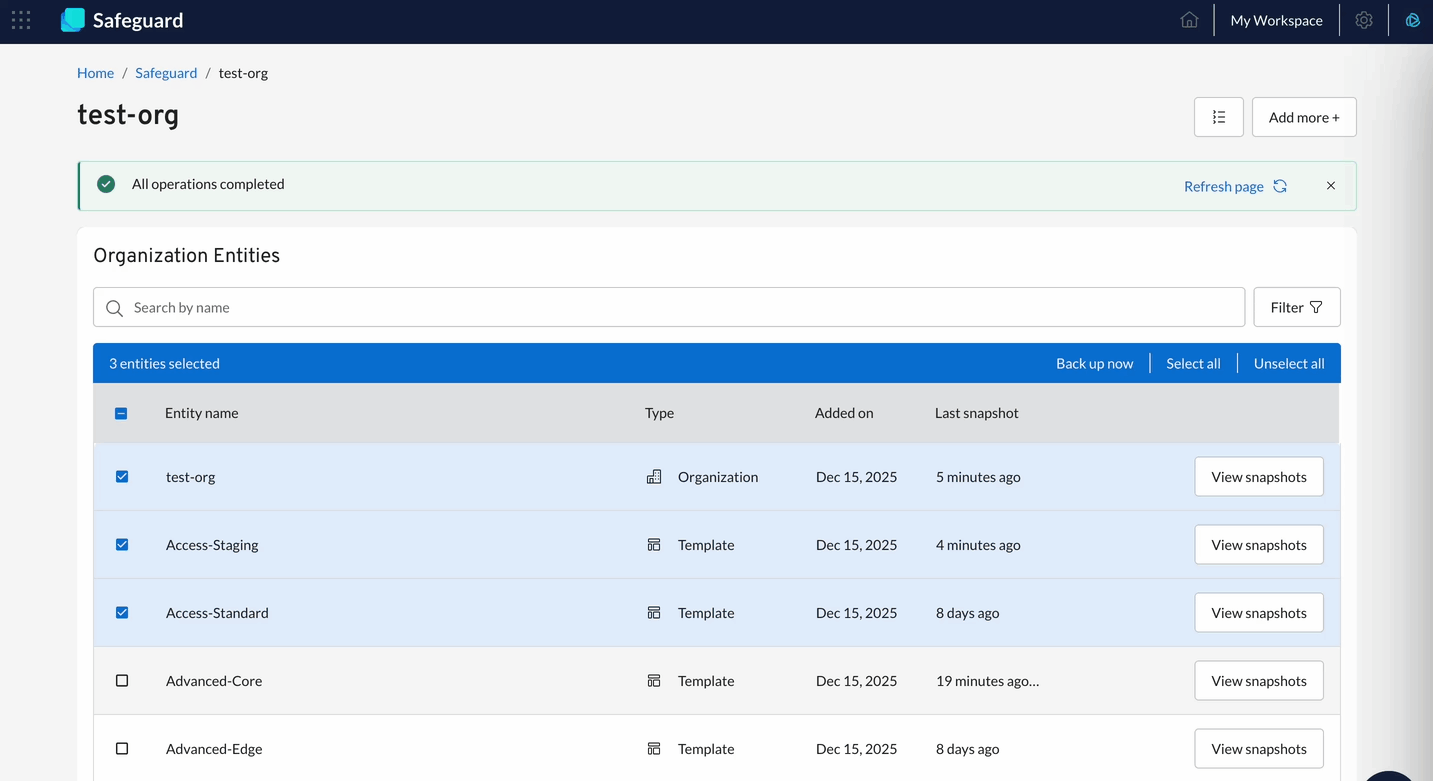Image resolution: width=1433 pixels, height=781 pixels.
Task: Navigate to Safeguard breadcrumb link
Action: point(166,73)
